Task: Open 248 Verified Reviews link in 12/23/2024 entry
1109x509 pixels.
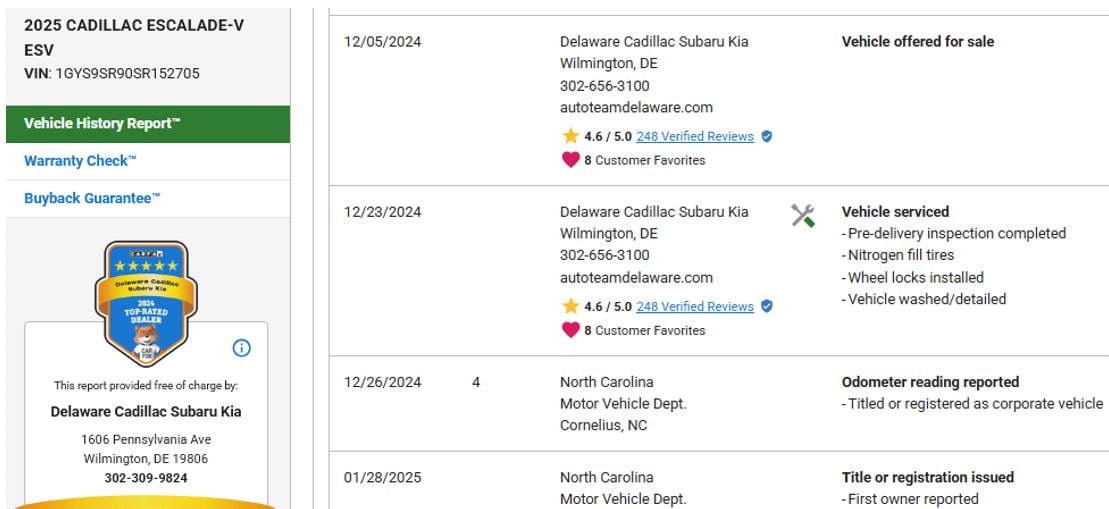Action: coord(695,307)
